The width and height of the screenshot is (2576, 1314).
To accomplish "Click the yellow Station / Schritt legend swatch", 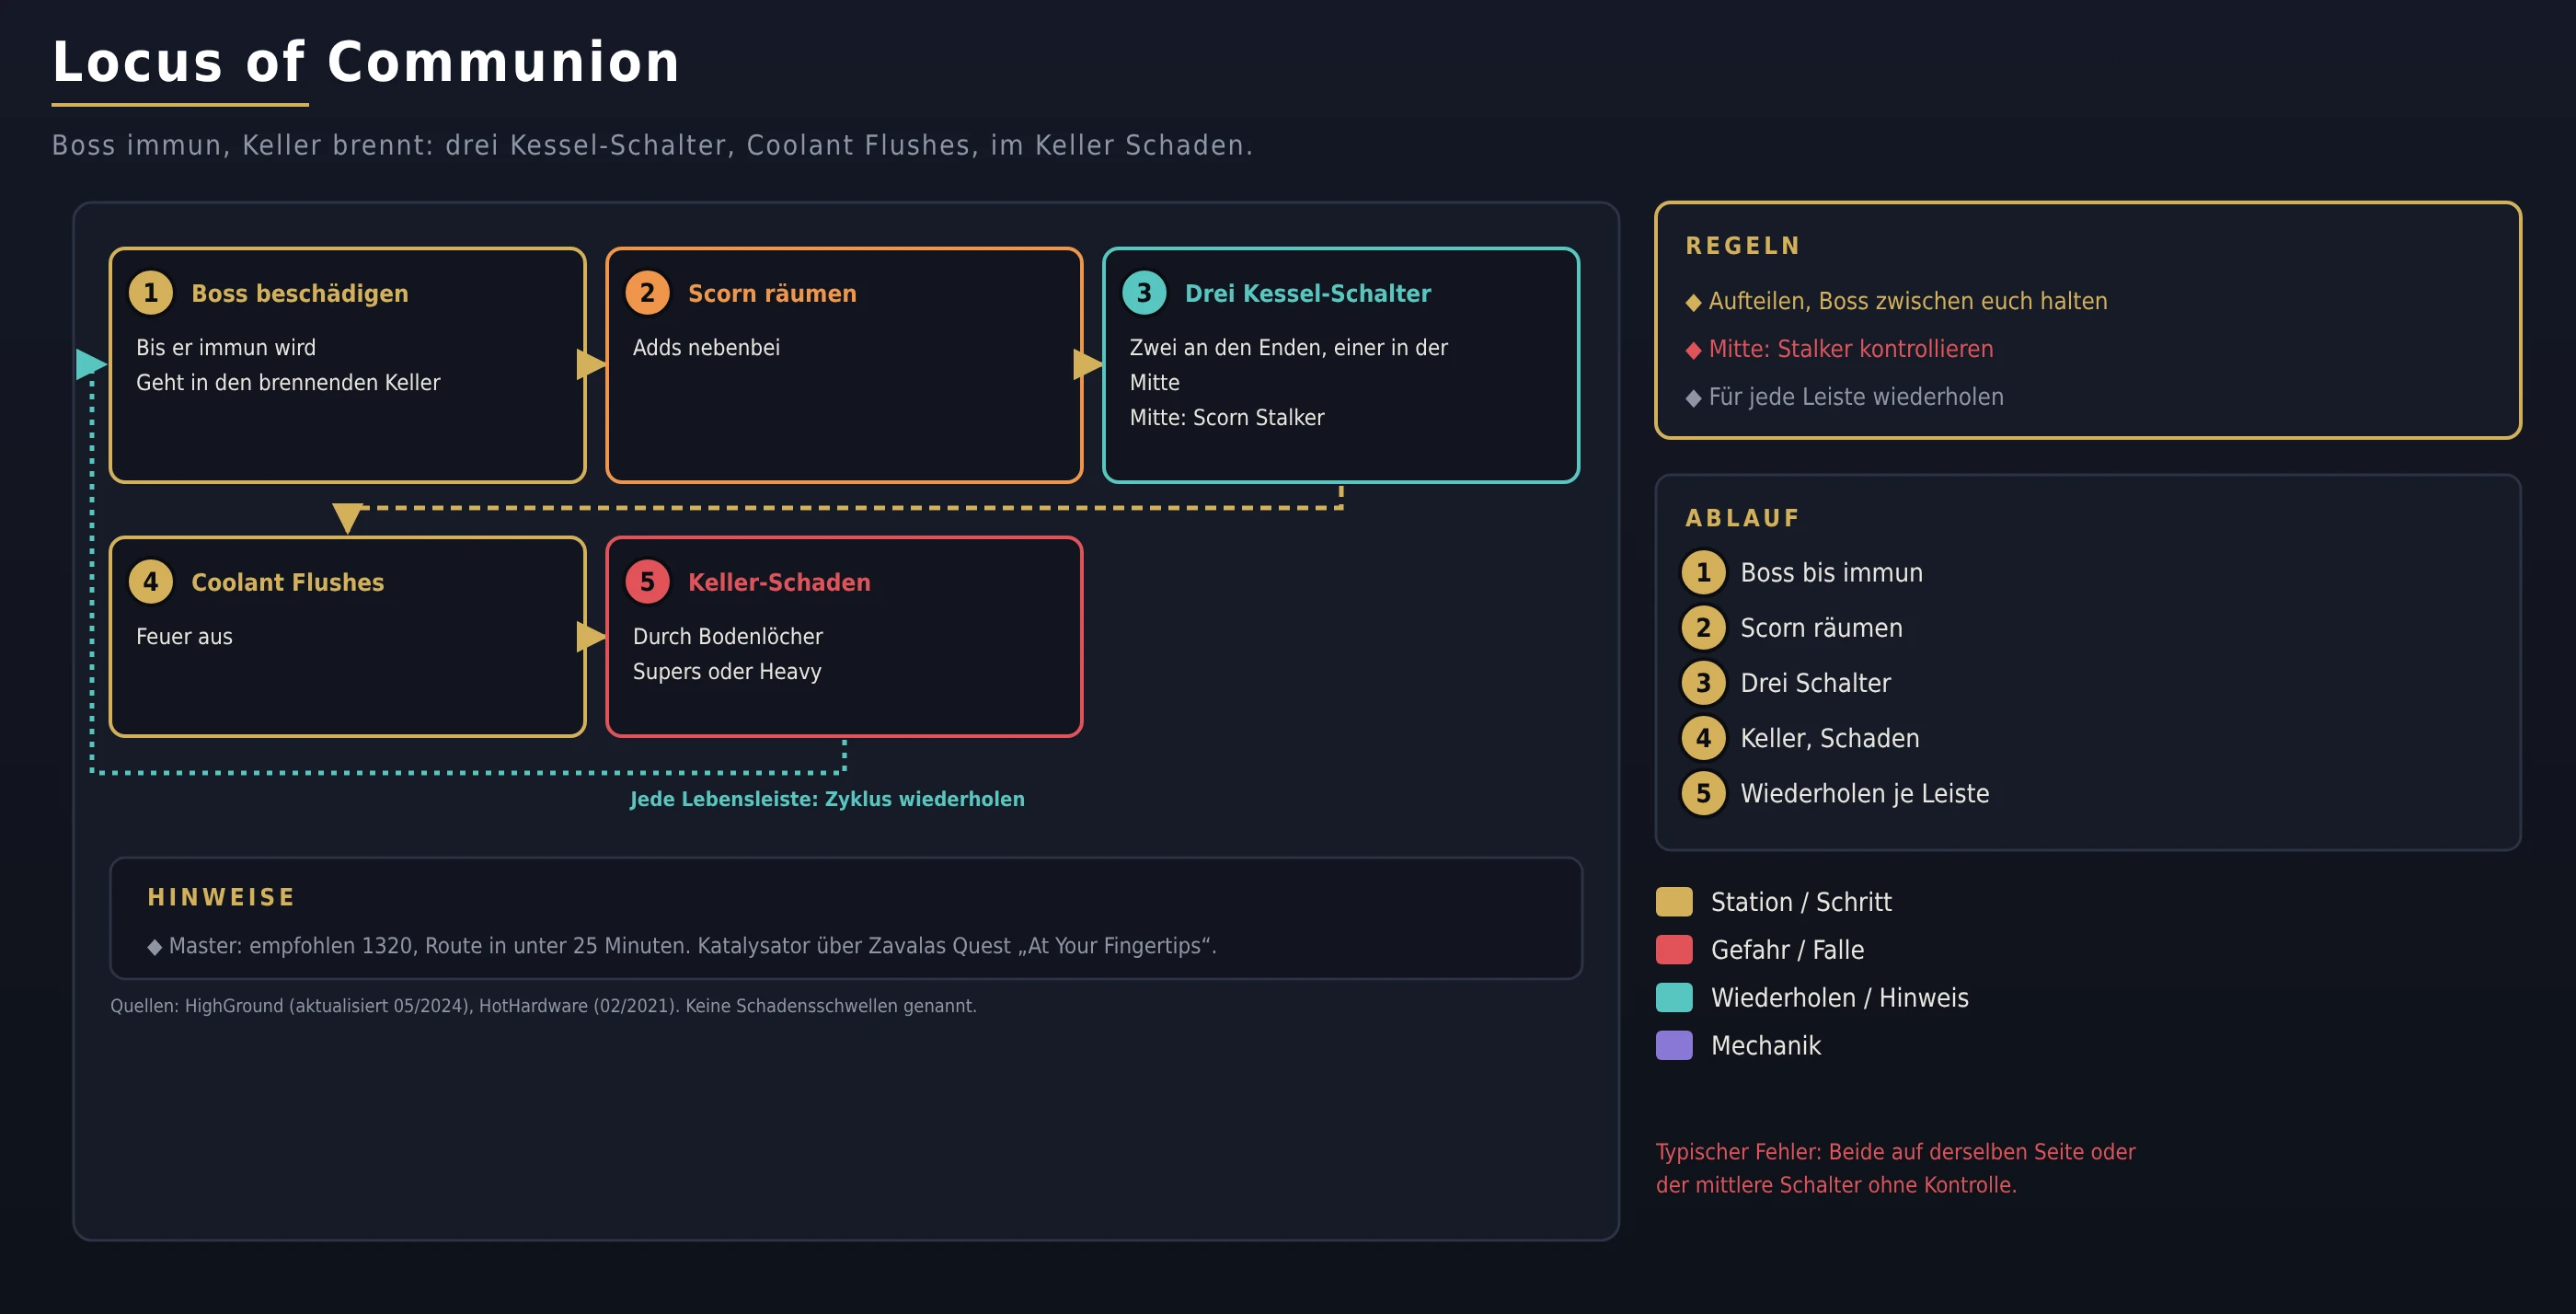I will [1674, 902].
